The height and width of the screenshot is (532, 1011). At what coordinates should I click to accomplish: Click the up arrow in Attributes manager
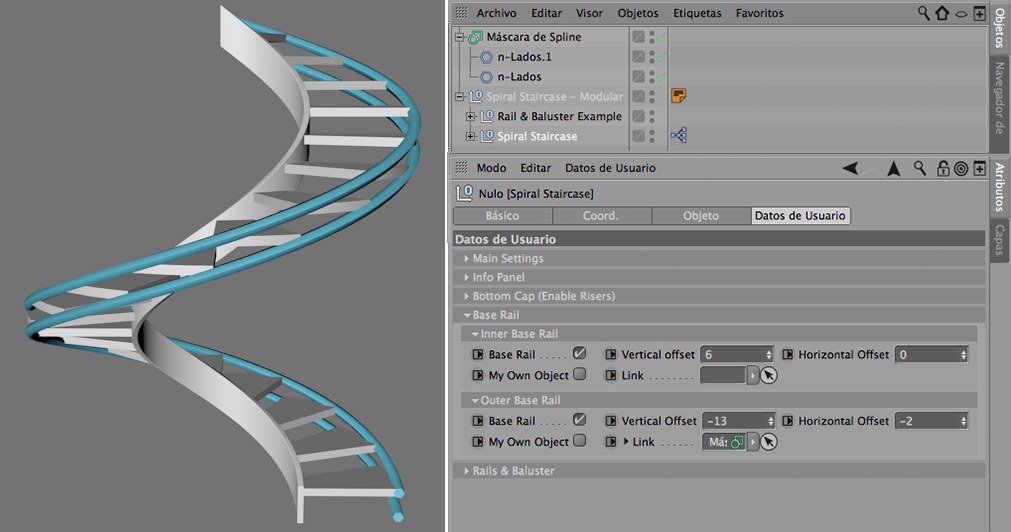894,168
